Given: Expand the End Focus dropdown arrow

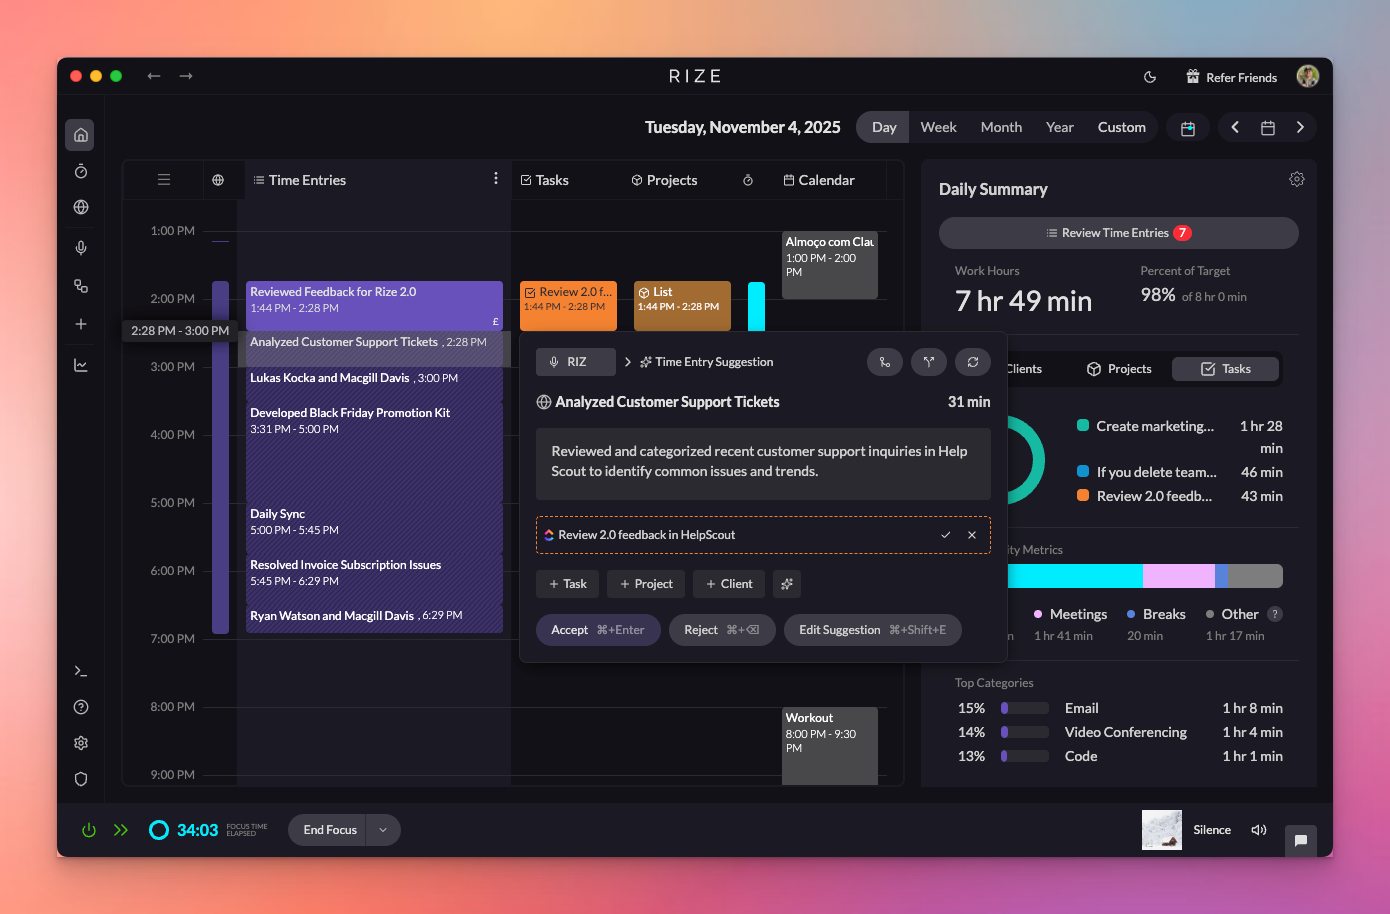Looking at the screenshot, I should click(x=383, y=830).
